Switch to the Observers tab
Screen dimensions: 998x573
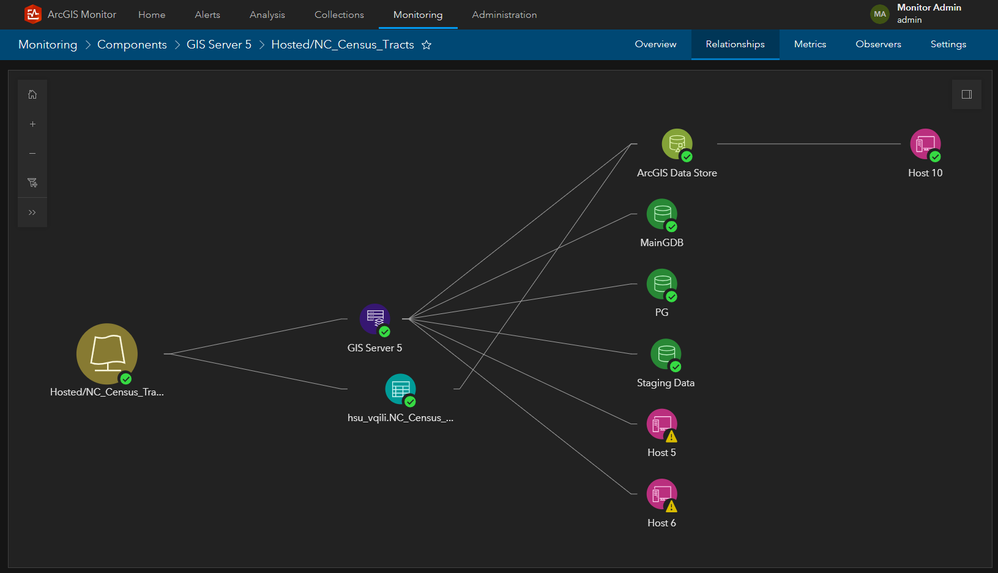click(x=878, y=44)
